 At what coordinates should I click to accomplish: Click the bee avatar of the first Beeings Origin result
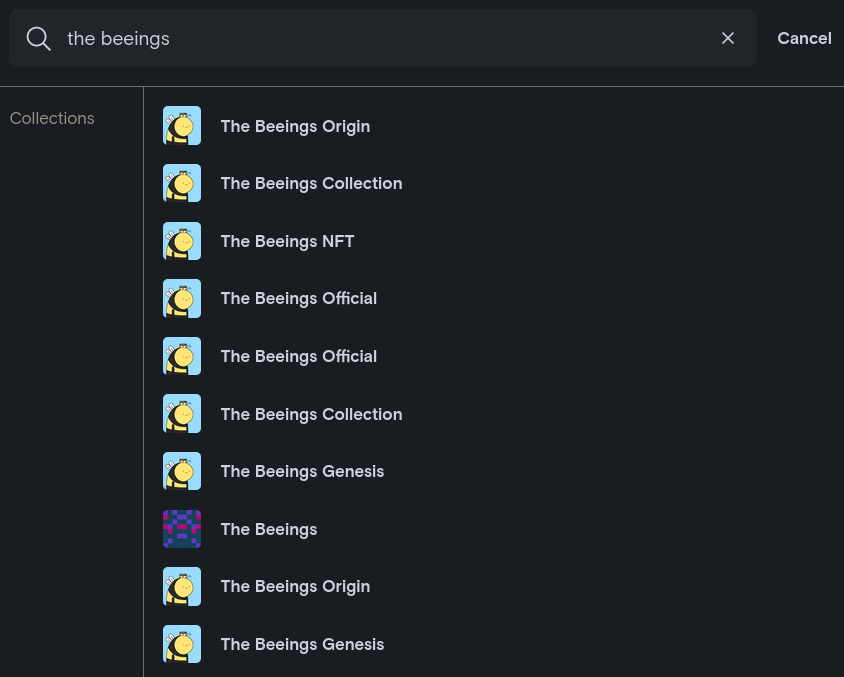click(x=182, y=126)
